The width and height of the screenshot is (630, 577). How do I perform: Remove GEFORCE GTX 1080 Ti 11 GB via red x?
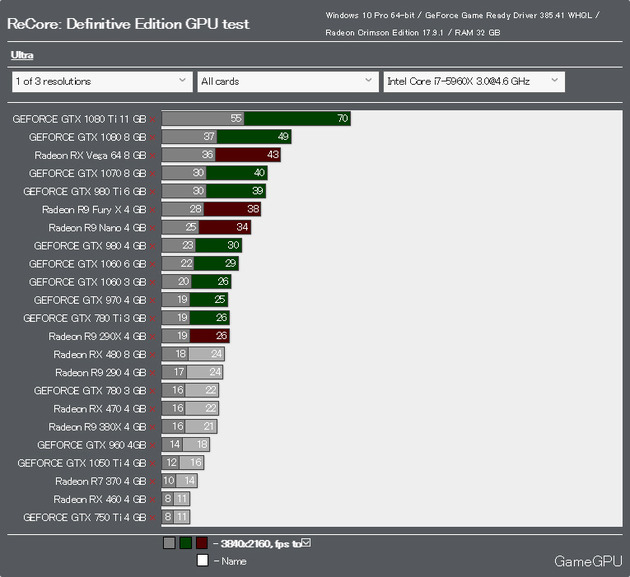(152, 119)
